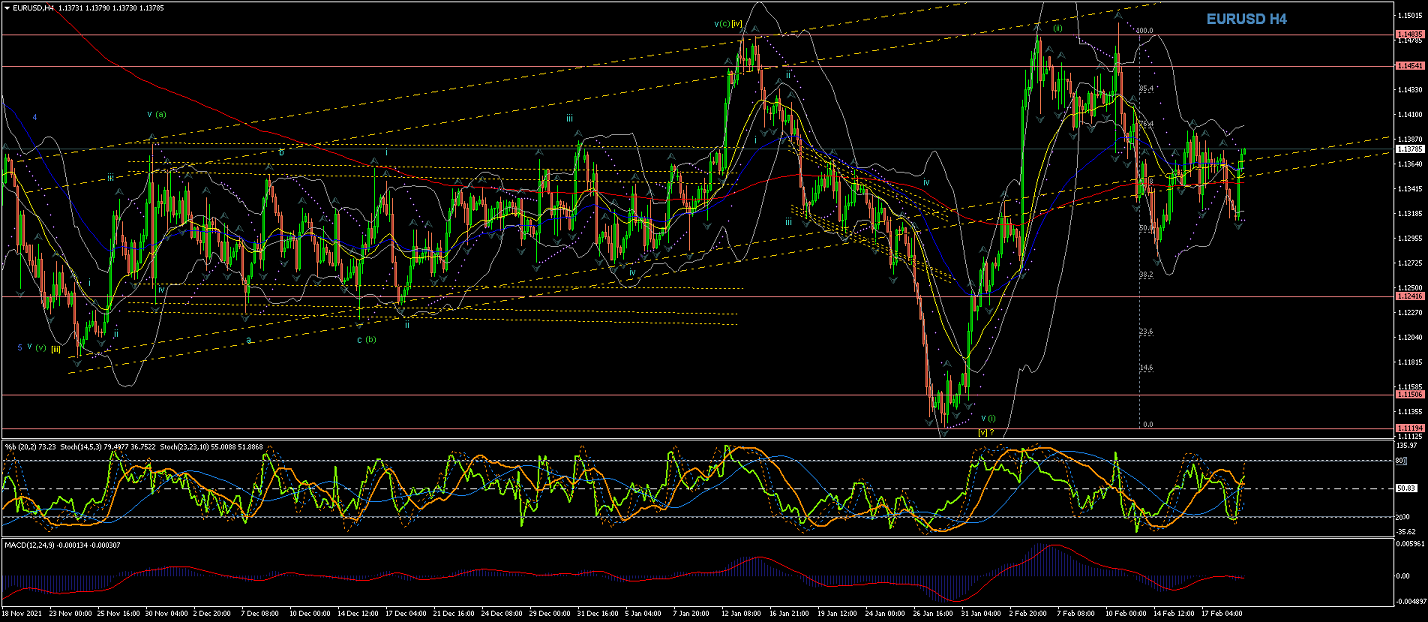Click the 50.63 oscillator scale value
Screen dimensions: 1428x622
1405,488
